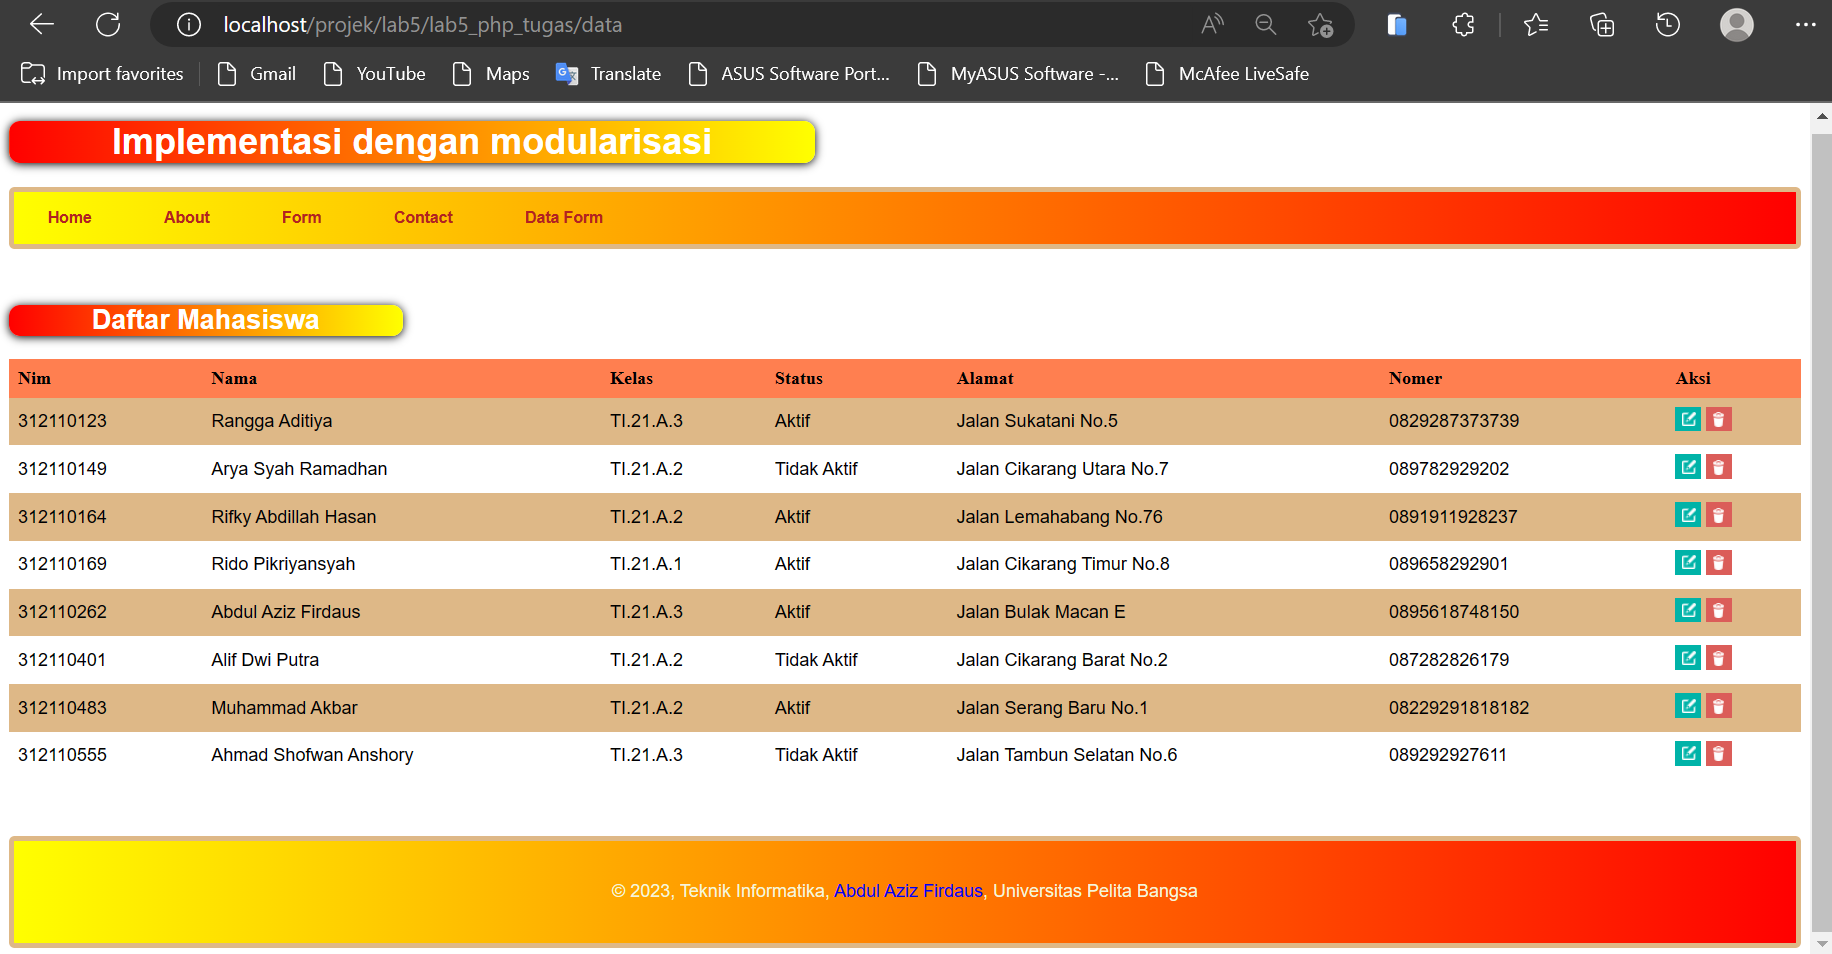The width and height of the screenshot is (1832, 954).
Task: Edit Rangga Aditiya's record
Action: click(x=1687, y=420)
